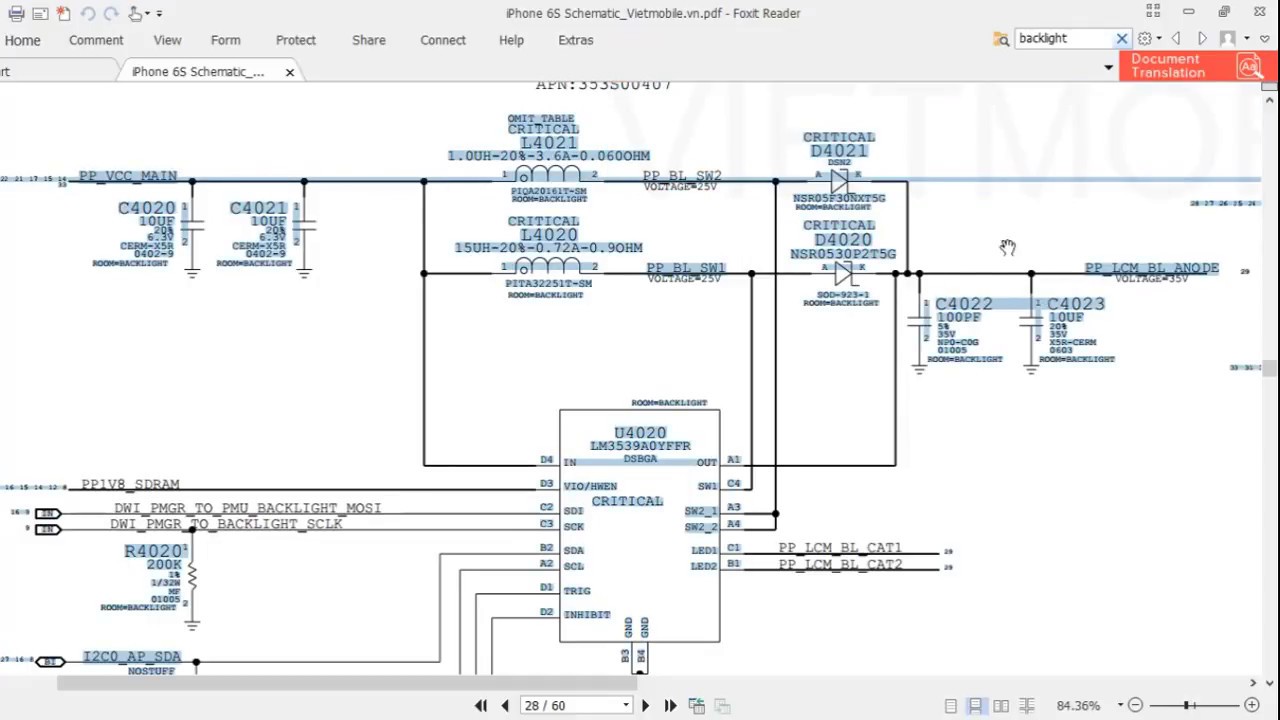Click the Redo arrow
This screenshot has width=1280, height=720.
tap(111, 14)
